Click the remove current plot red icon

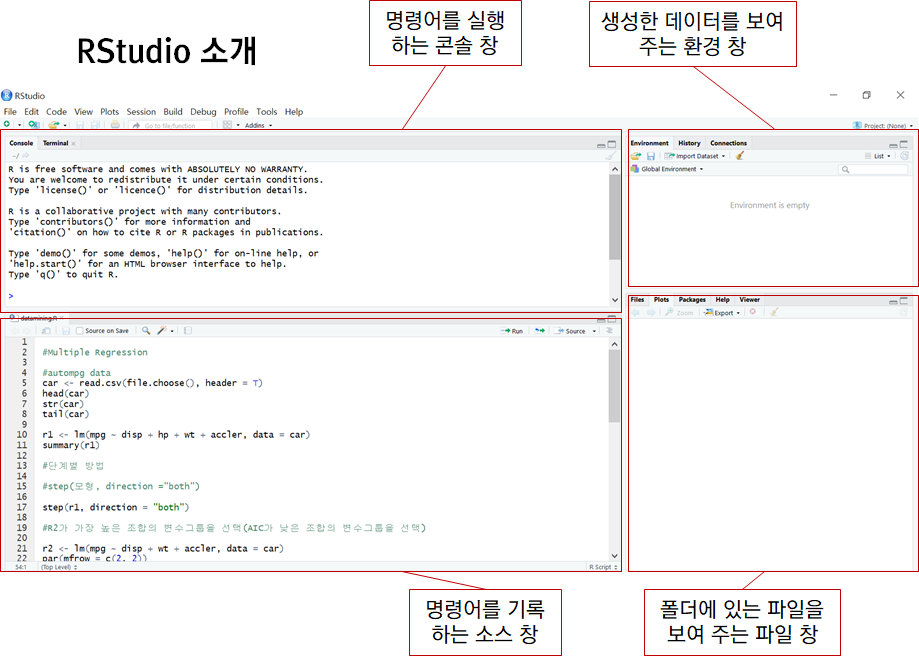click(753, 312)
